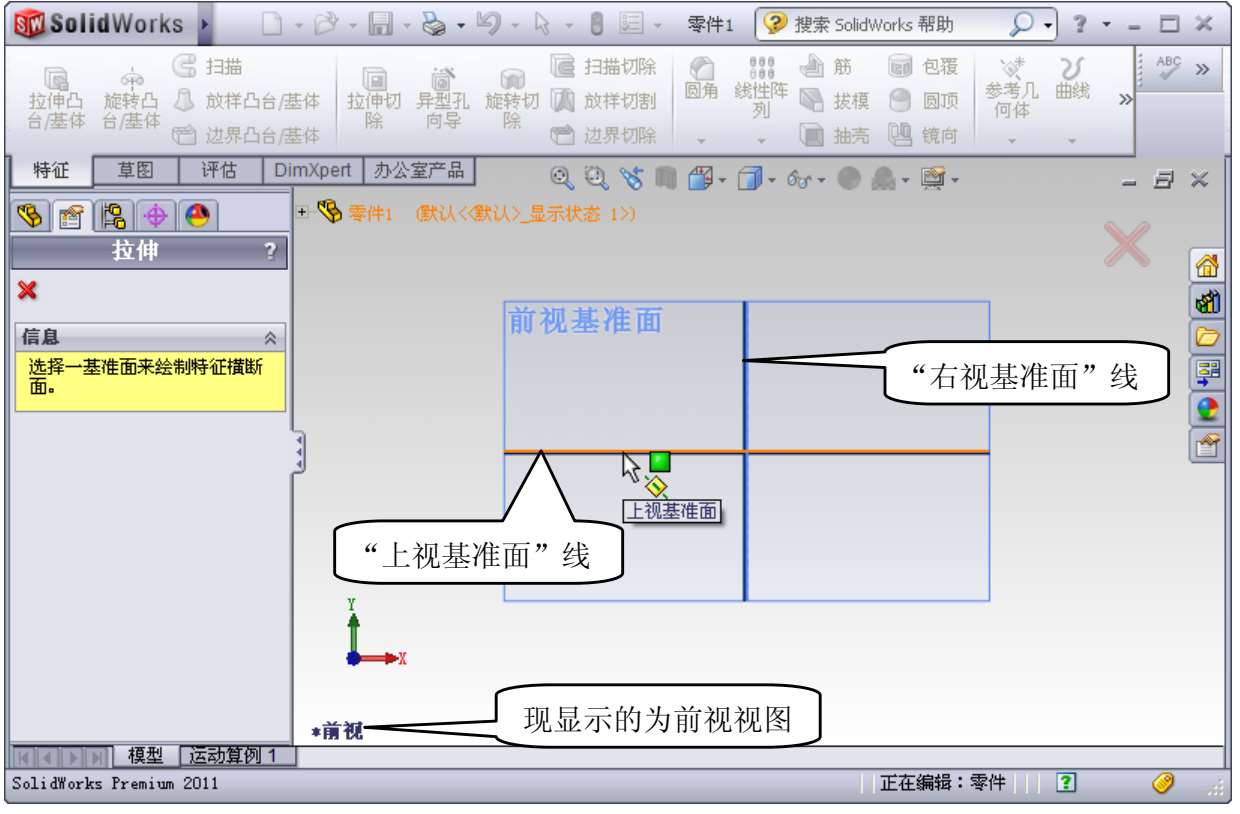
Task: Expand the 零件1 flyout tree node
Action: 303,212
